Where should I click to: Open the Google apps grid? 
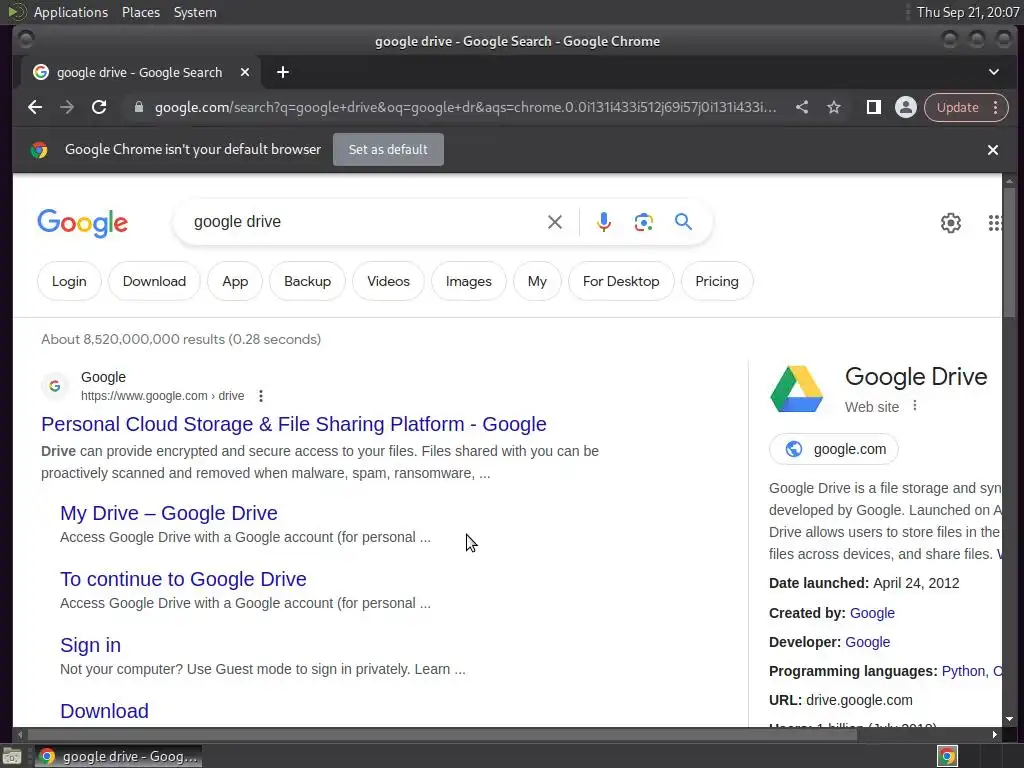point(994,223)
